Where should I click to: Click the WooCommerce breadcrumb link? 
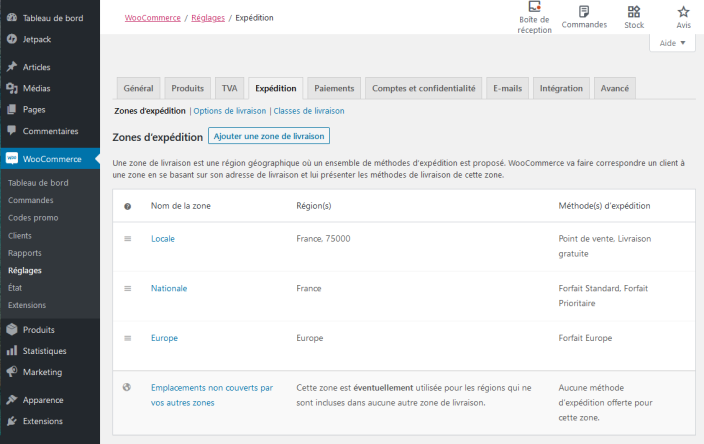(153, 18)
